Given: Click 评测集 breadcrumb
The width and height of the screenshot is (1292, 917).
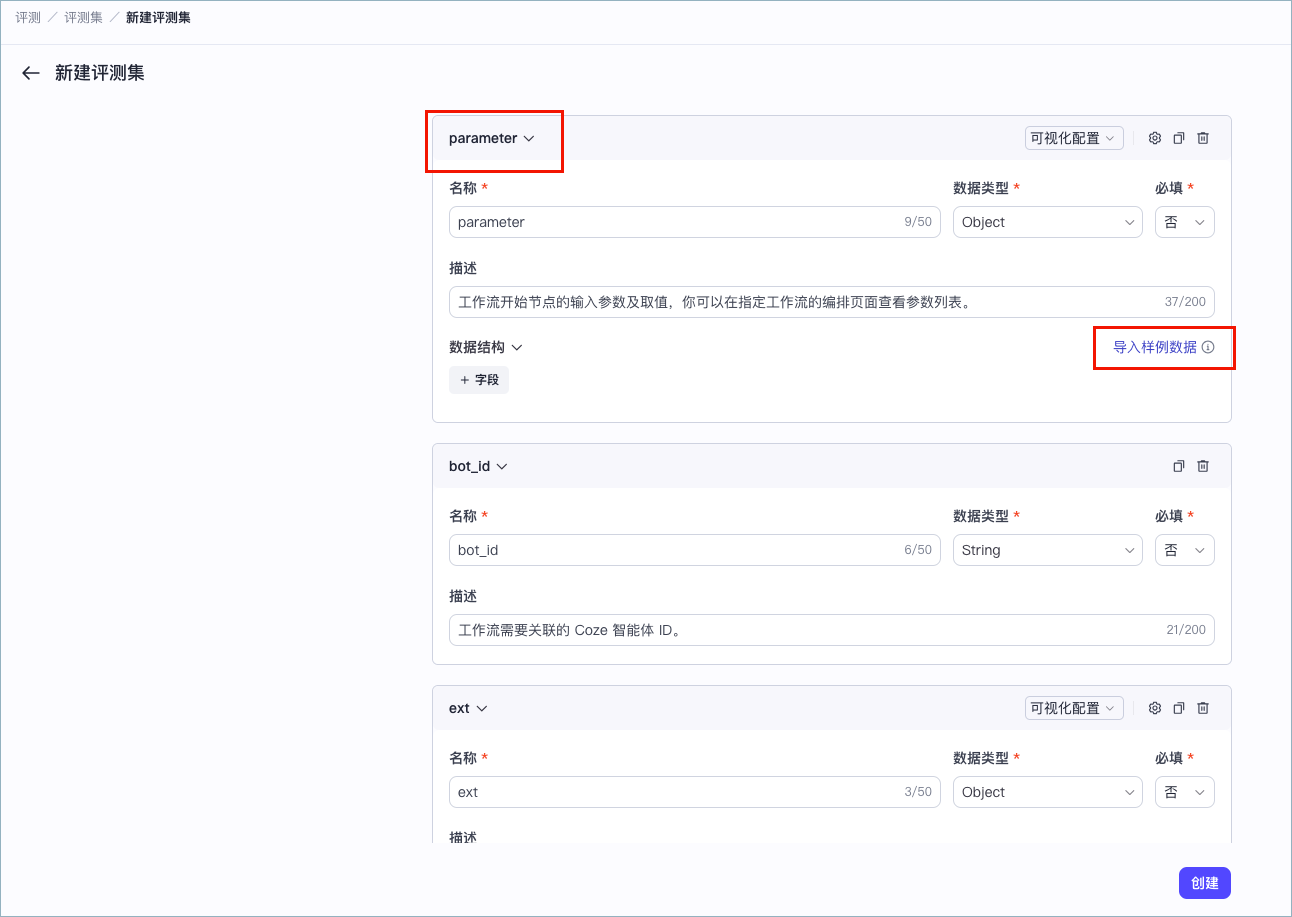Looking at the screenshot, I should 83,17.
